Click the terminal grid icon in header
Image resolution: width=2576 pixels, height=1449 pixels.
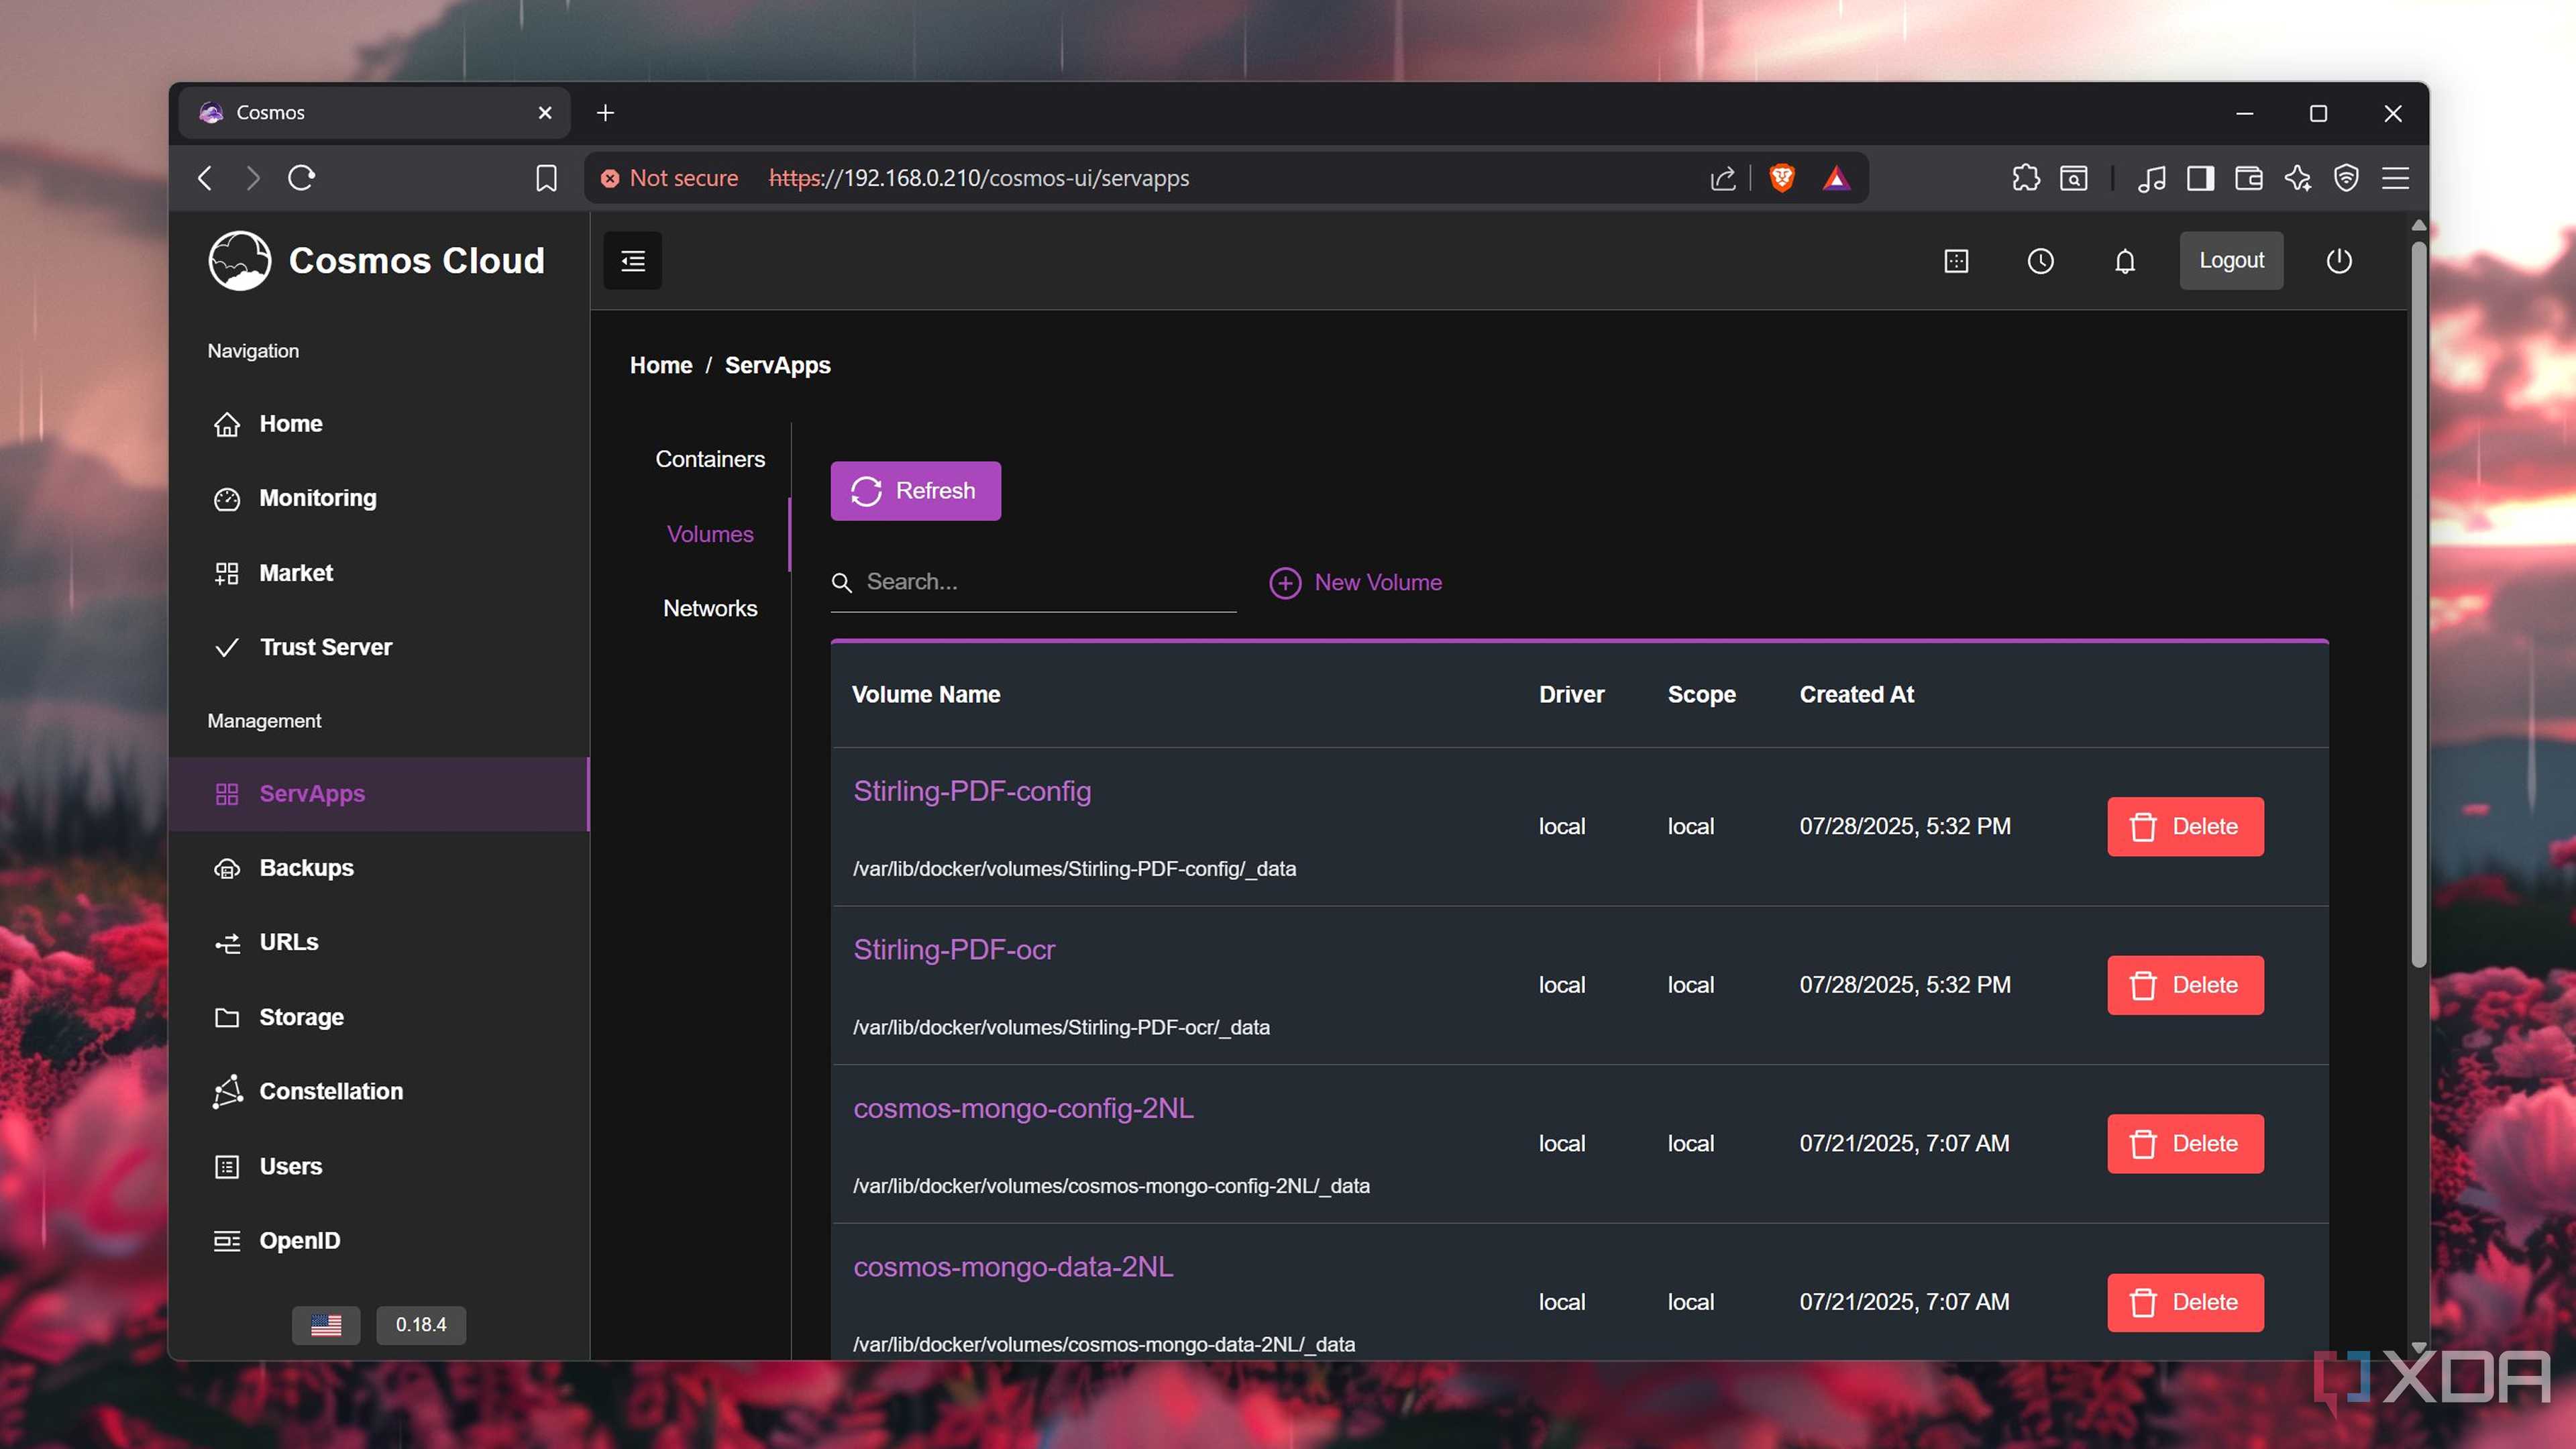pyautogui.click(x=1956, y=261)
